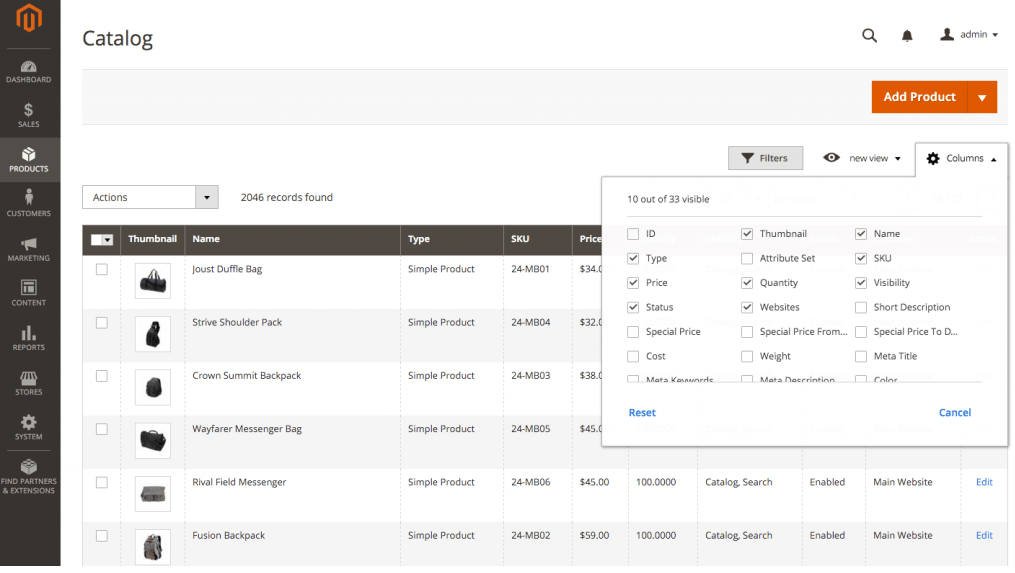Image resolution: width=1015 pixels, height=573 pixels.
Task: Click the Joust Duffle Bag thumbnail
Action: 153,281
